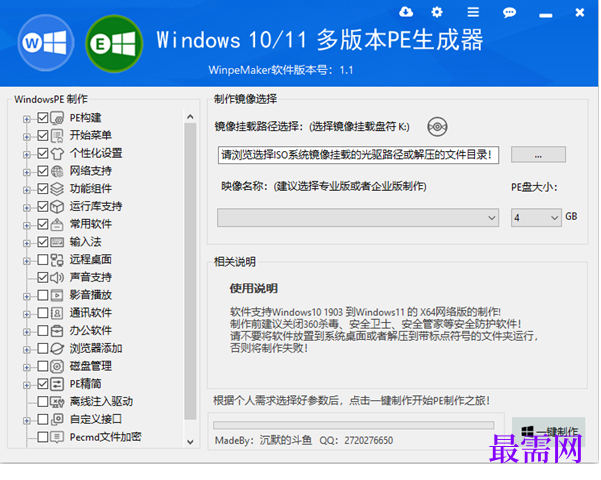Check the 办公软件 checkbox
The height and width of the screenshot is (480, 601).
43,330
